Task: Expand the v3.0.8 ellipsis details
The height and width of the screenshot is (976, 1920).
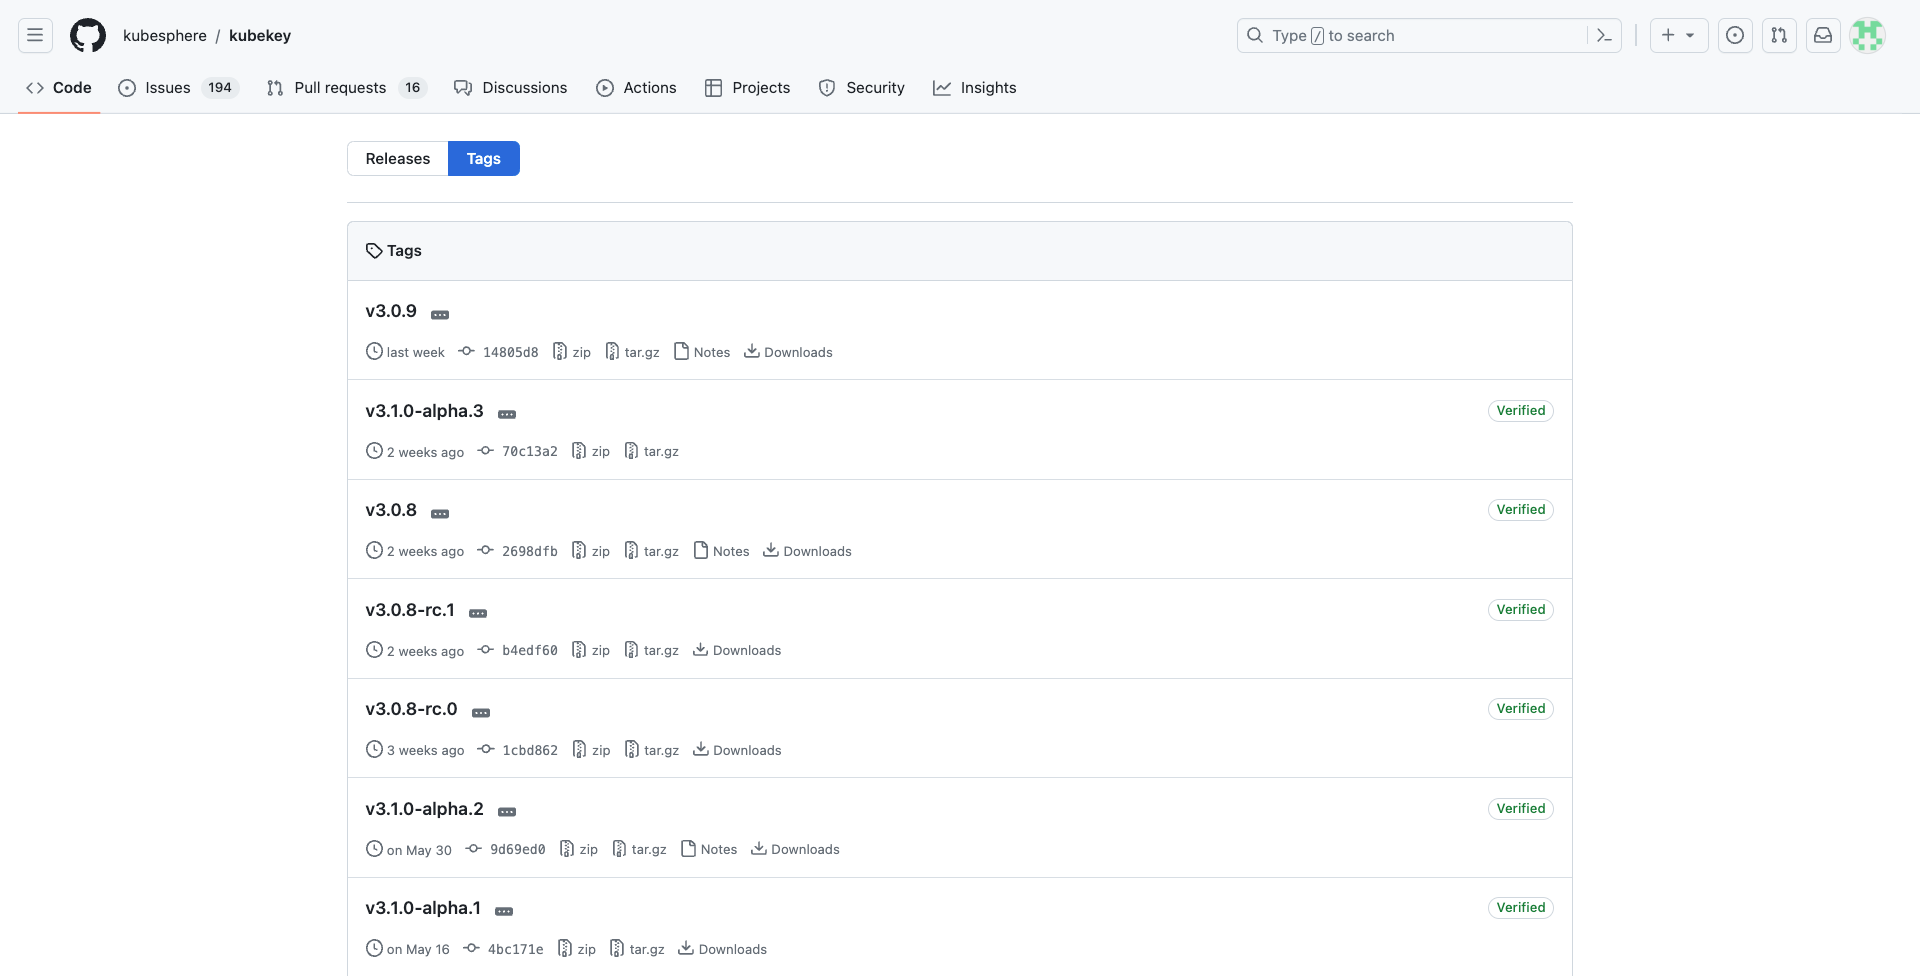Action: click(440, 514)
